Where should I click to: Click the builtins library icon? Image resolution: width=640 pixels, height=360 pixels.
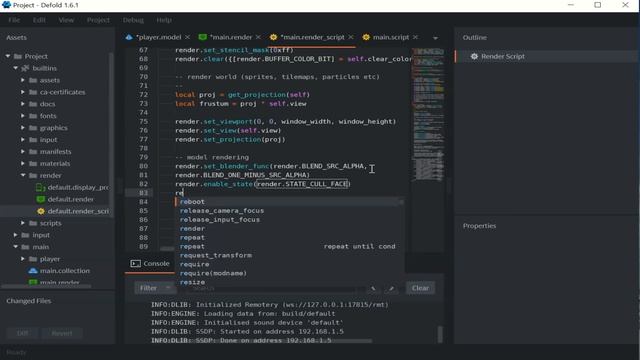coord(25,68)
